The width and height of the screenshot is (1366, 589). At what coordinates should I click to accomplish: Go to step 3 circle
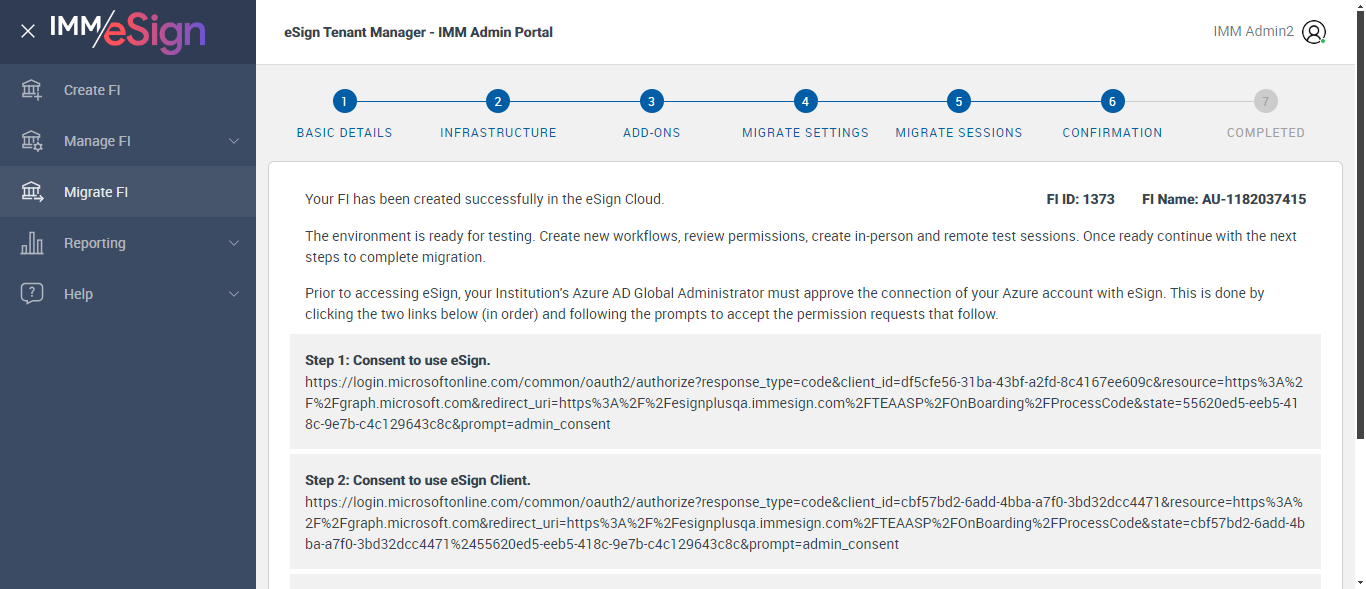[652, 101]
